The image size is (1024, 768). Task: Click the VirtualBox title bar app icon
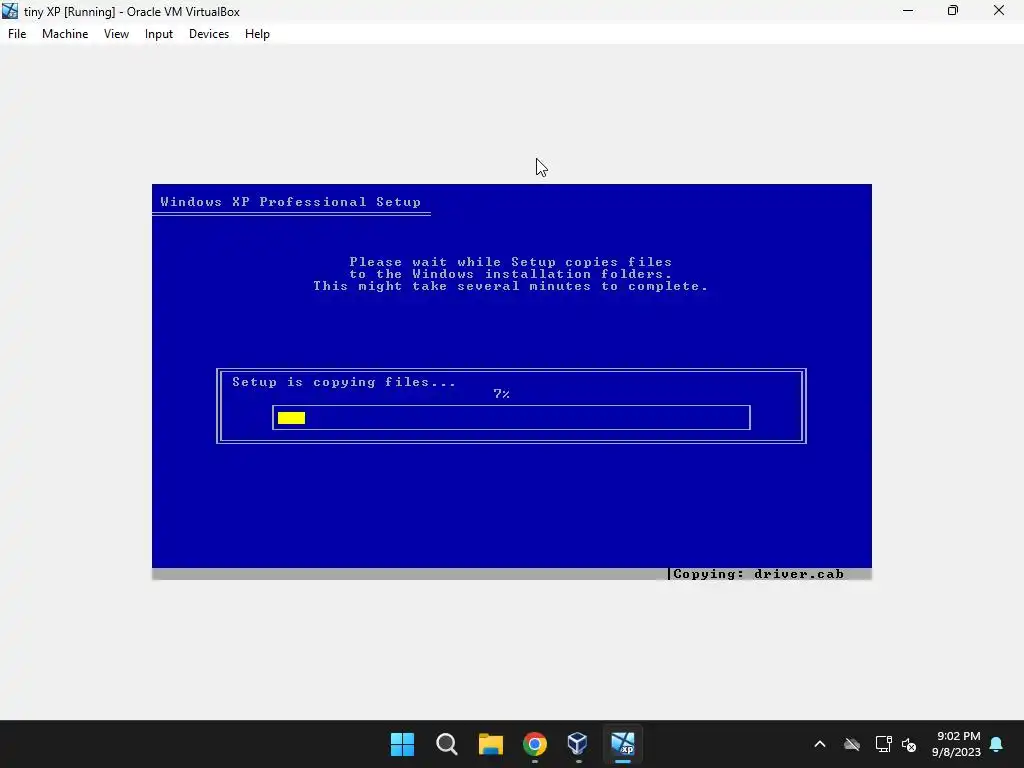pyautogui.click(x=10, y=11)
